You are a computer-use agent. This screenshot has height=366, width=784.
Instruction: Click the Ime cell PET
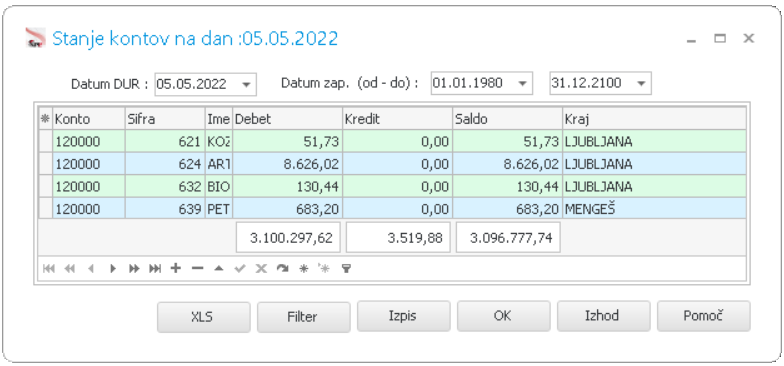(218, 209)
